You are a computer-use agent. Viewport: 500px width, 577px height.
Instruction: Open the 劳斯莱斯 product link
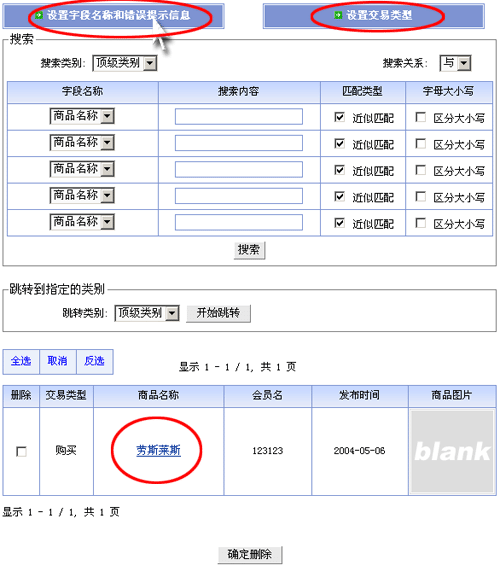(158, 450)
